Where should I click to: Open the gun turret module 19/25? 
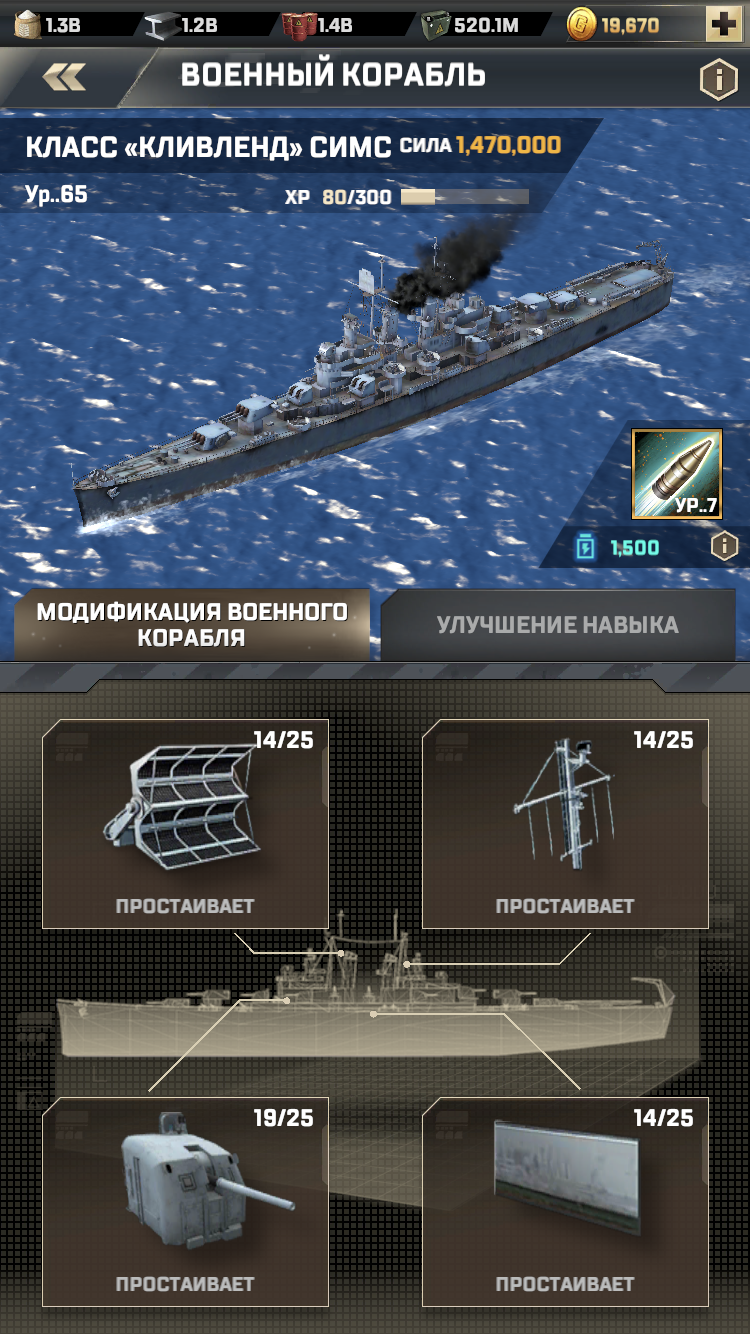tap(185, 1202)
